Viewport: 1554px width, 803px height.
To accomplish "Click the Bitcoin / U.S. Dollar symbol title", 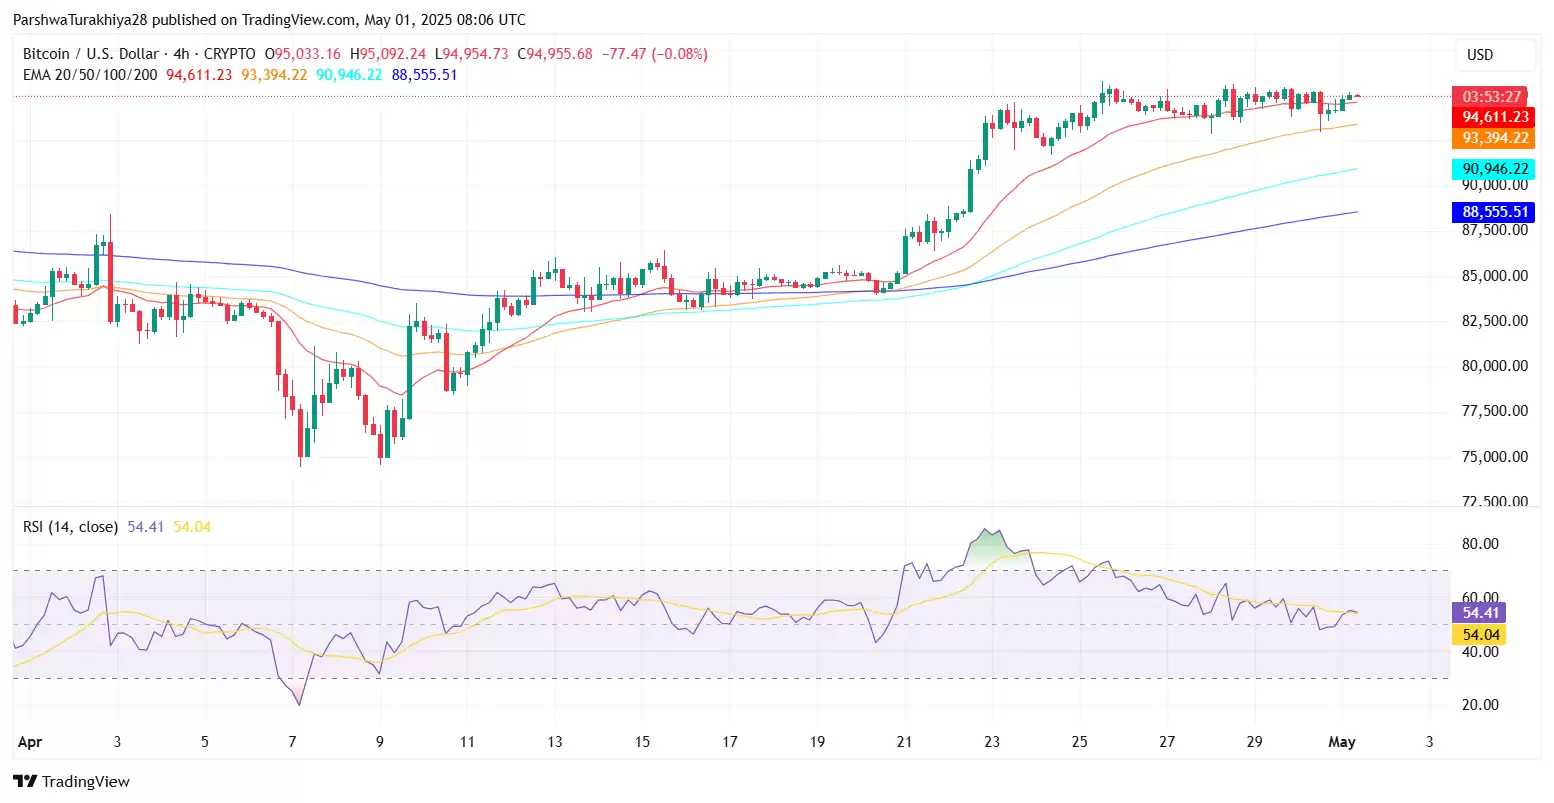I will coord(86,54).
